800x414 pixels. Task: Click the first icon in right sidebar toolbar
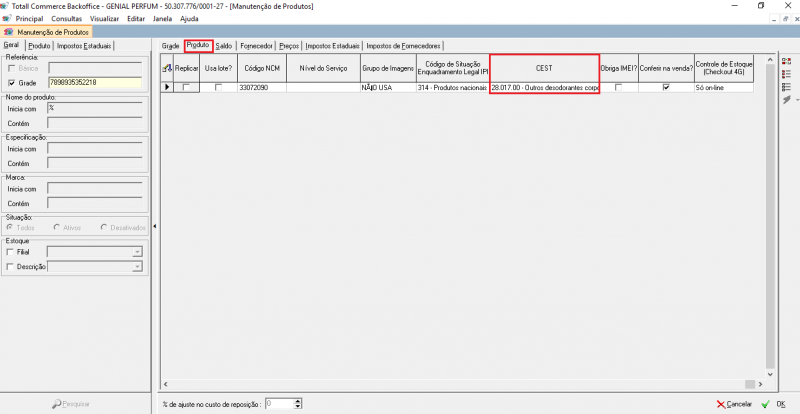[x=786, y=61]
